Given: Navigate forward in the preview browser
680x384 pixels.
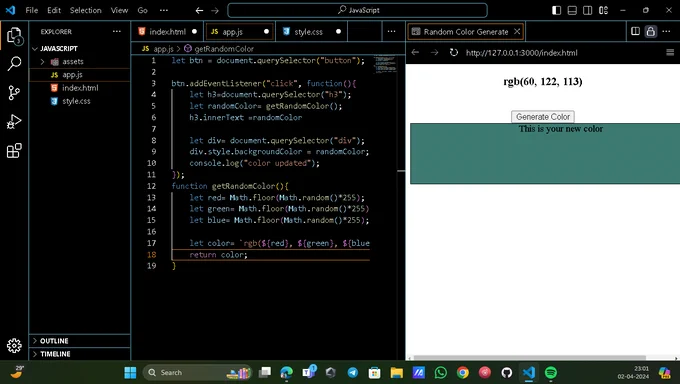Looking at the screenshot, I should (x=434, y=53).
